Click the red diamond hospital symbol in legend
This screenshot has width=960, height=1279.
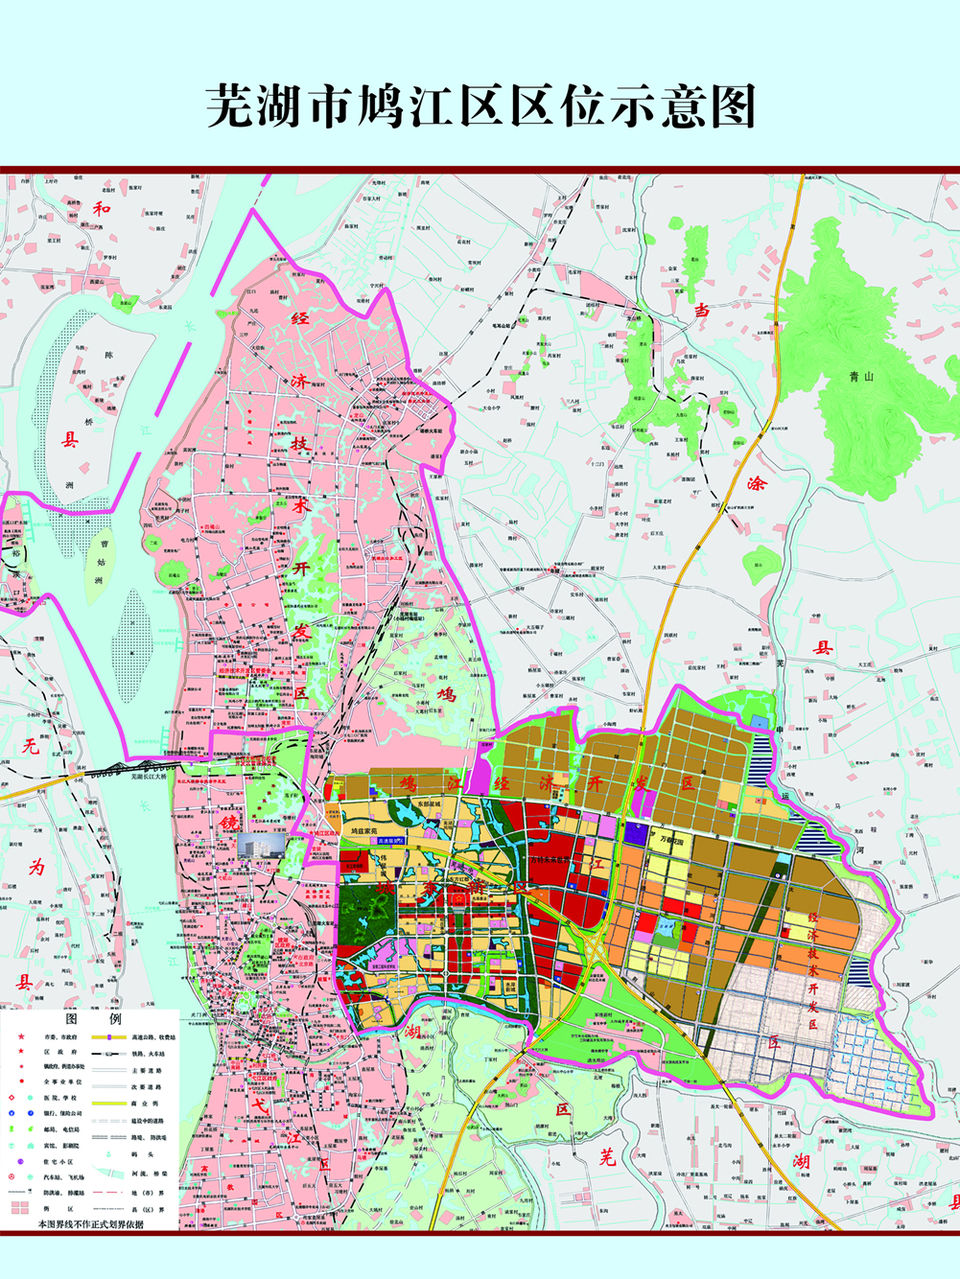coord(14,1100)
